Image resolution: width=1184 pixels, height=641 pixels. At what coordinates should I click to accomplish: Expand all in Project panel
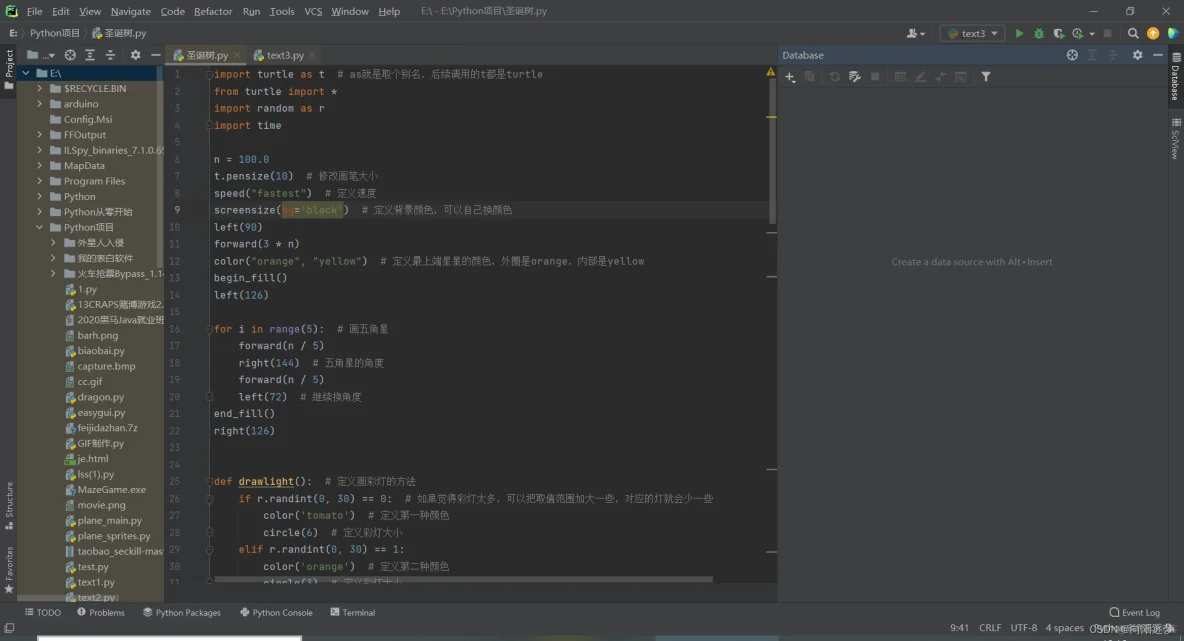(90, 55)
